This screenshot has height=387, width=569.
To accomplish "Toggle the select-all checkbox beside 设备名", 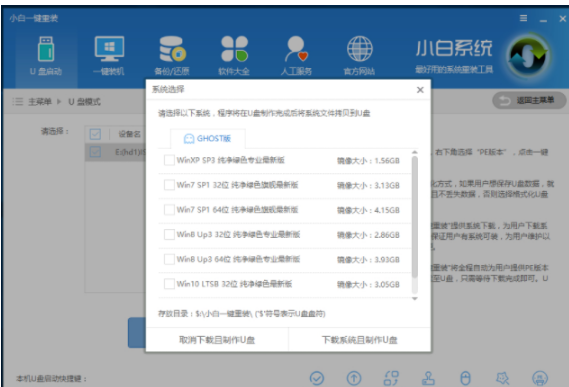I will (95, 134).
